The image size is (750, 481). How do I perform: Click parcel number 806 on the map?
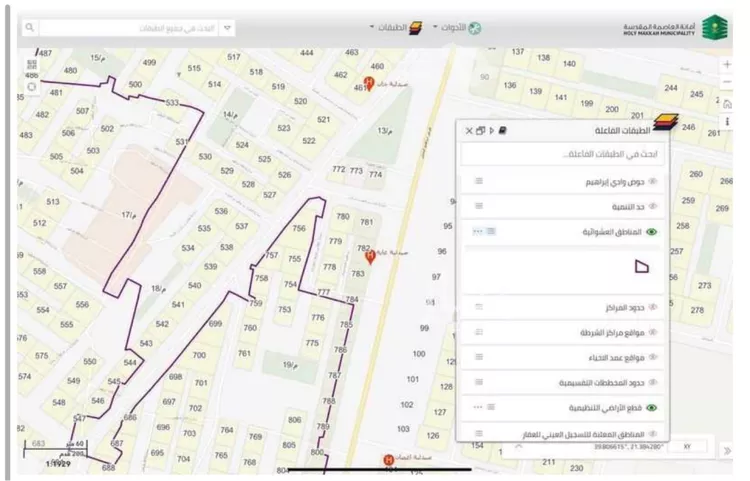(294, 420)
